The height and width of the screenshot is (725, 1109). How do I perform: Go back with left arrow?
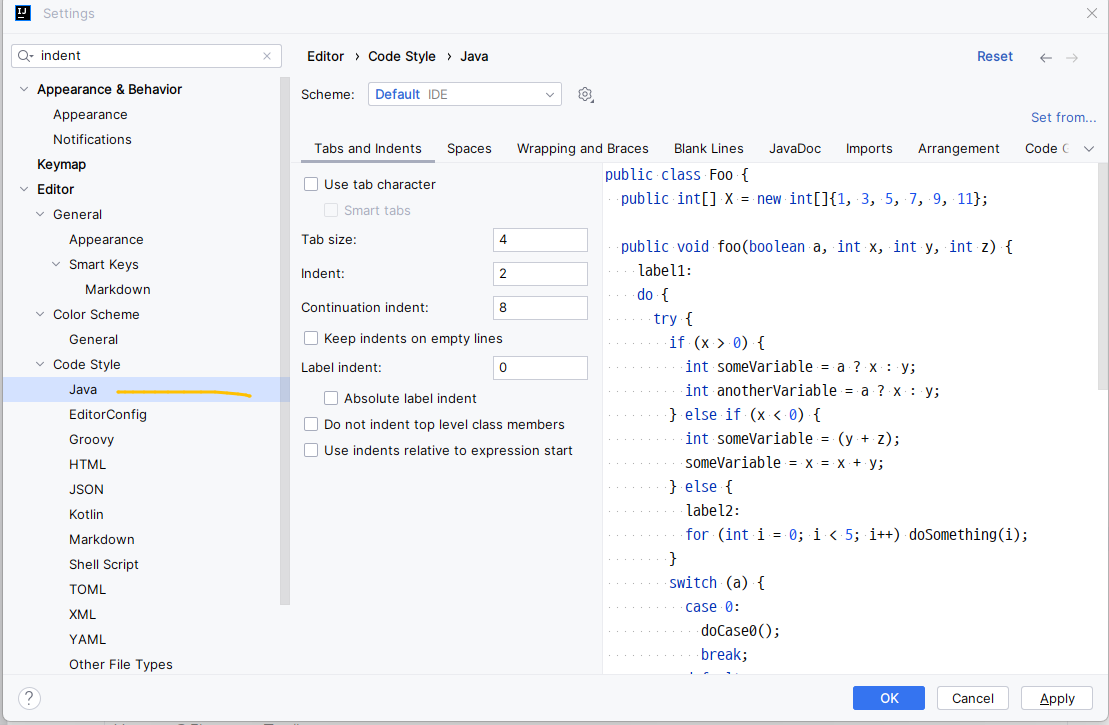click(1045, 57)
